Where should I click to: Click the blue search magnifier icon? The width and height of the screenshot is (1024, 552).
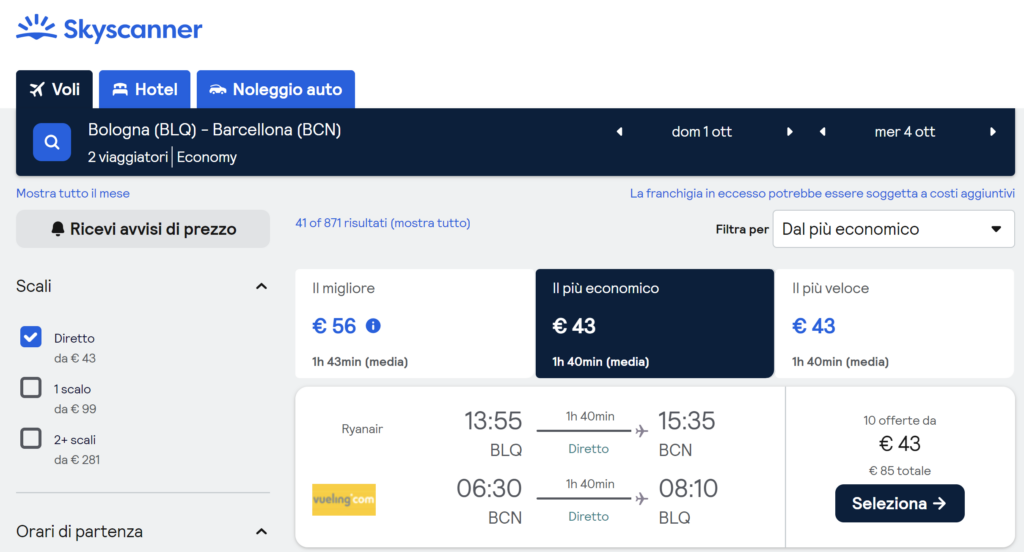click(x=52, y=142)
